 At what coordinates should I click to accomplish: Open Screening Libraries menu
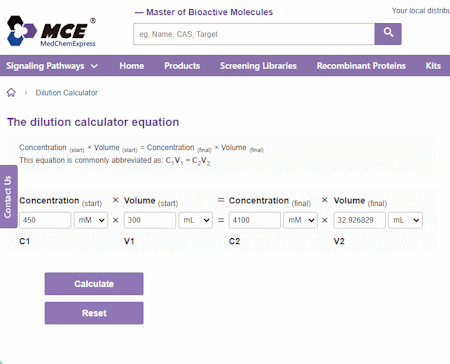tap(258, 66)
